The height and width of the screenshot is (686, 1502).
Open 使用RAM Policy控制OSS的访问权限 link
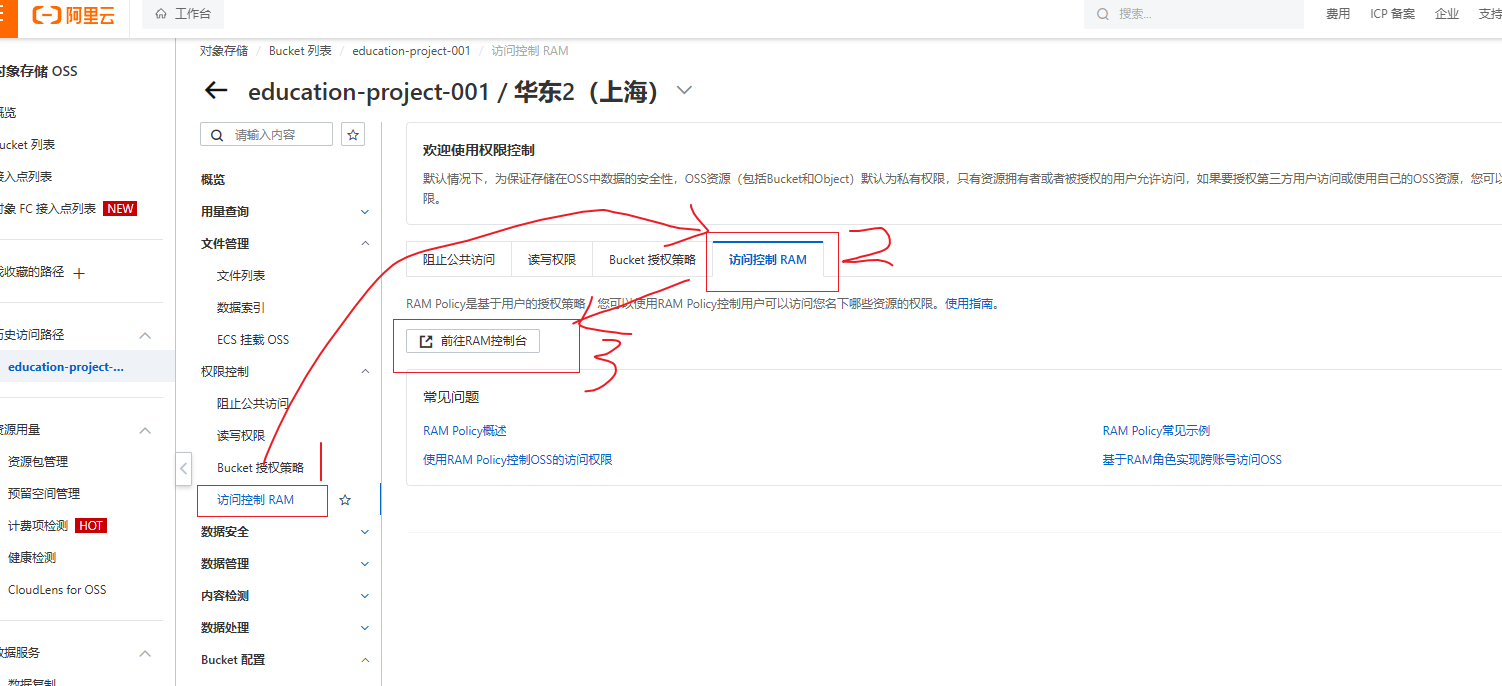click(518, 460)
